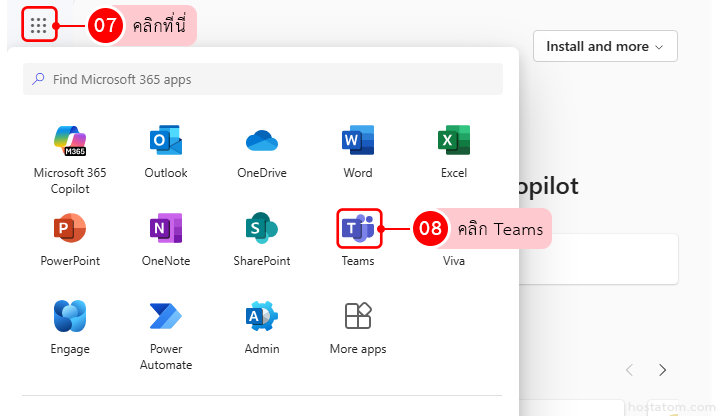Open OneDrive app
The width and height of the screenshot is (720, 416).
[x=262, y=141]
